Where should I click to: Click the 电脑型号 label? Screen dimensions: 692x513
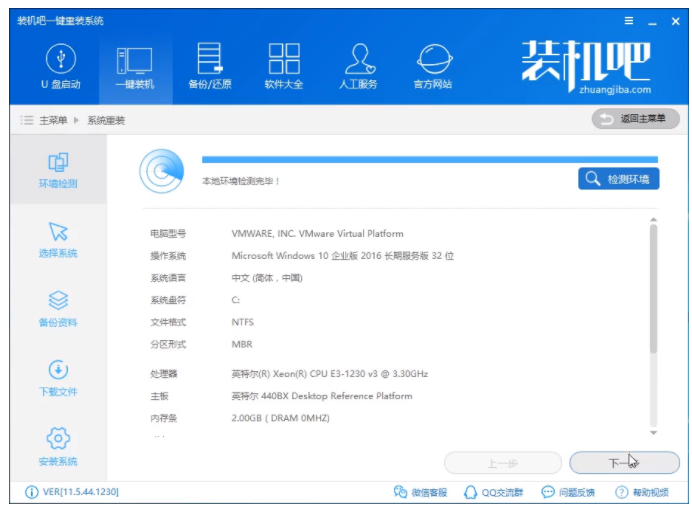168,234
